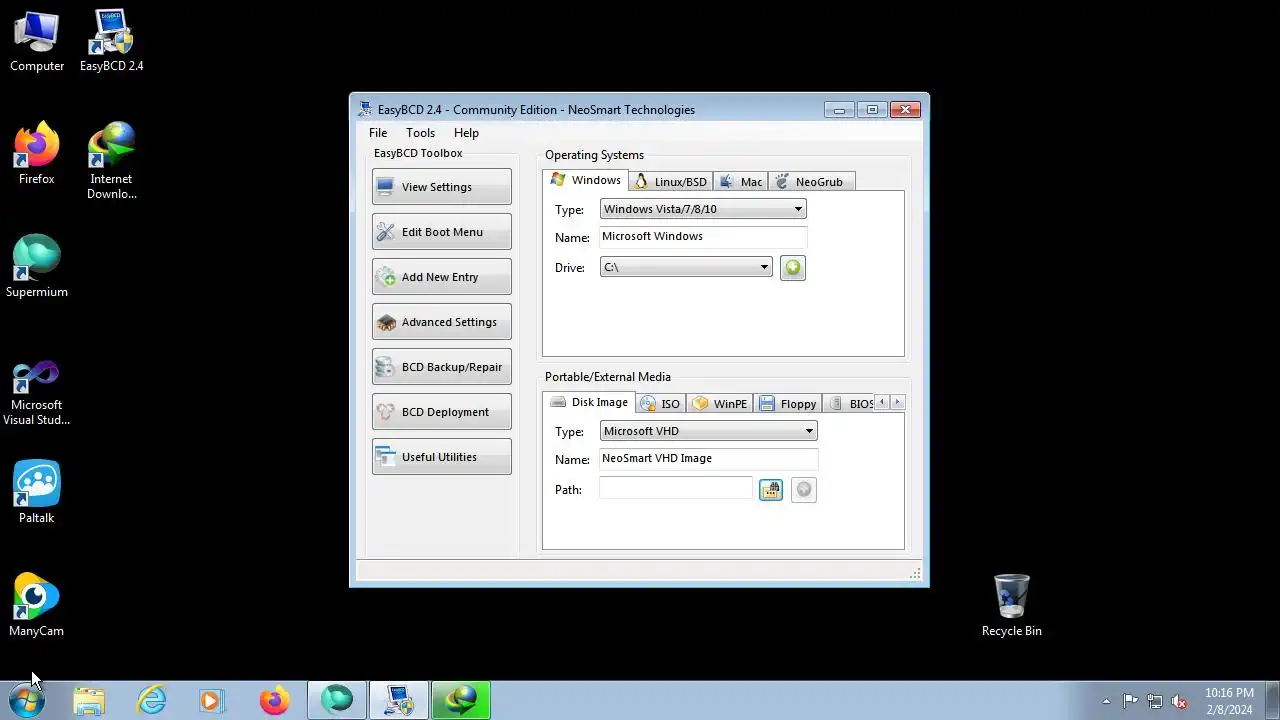Switch to the NeoGrub tab
The height and width of the screenshot is (720, 1280).
(x=811, y=182)
